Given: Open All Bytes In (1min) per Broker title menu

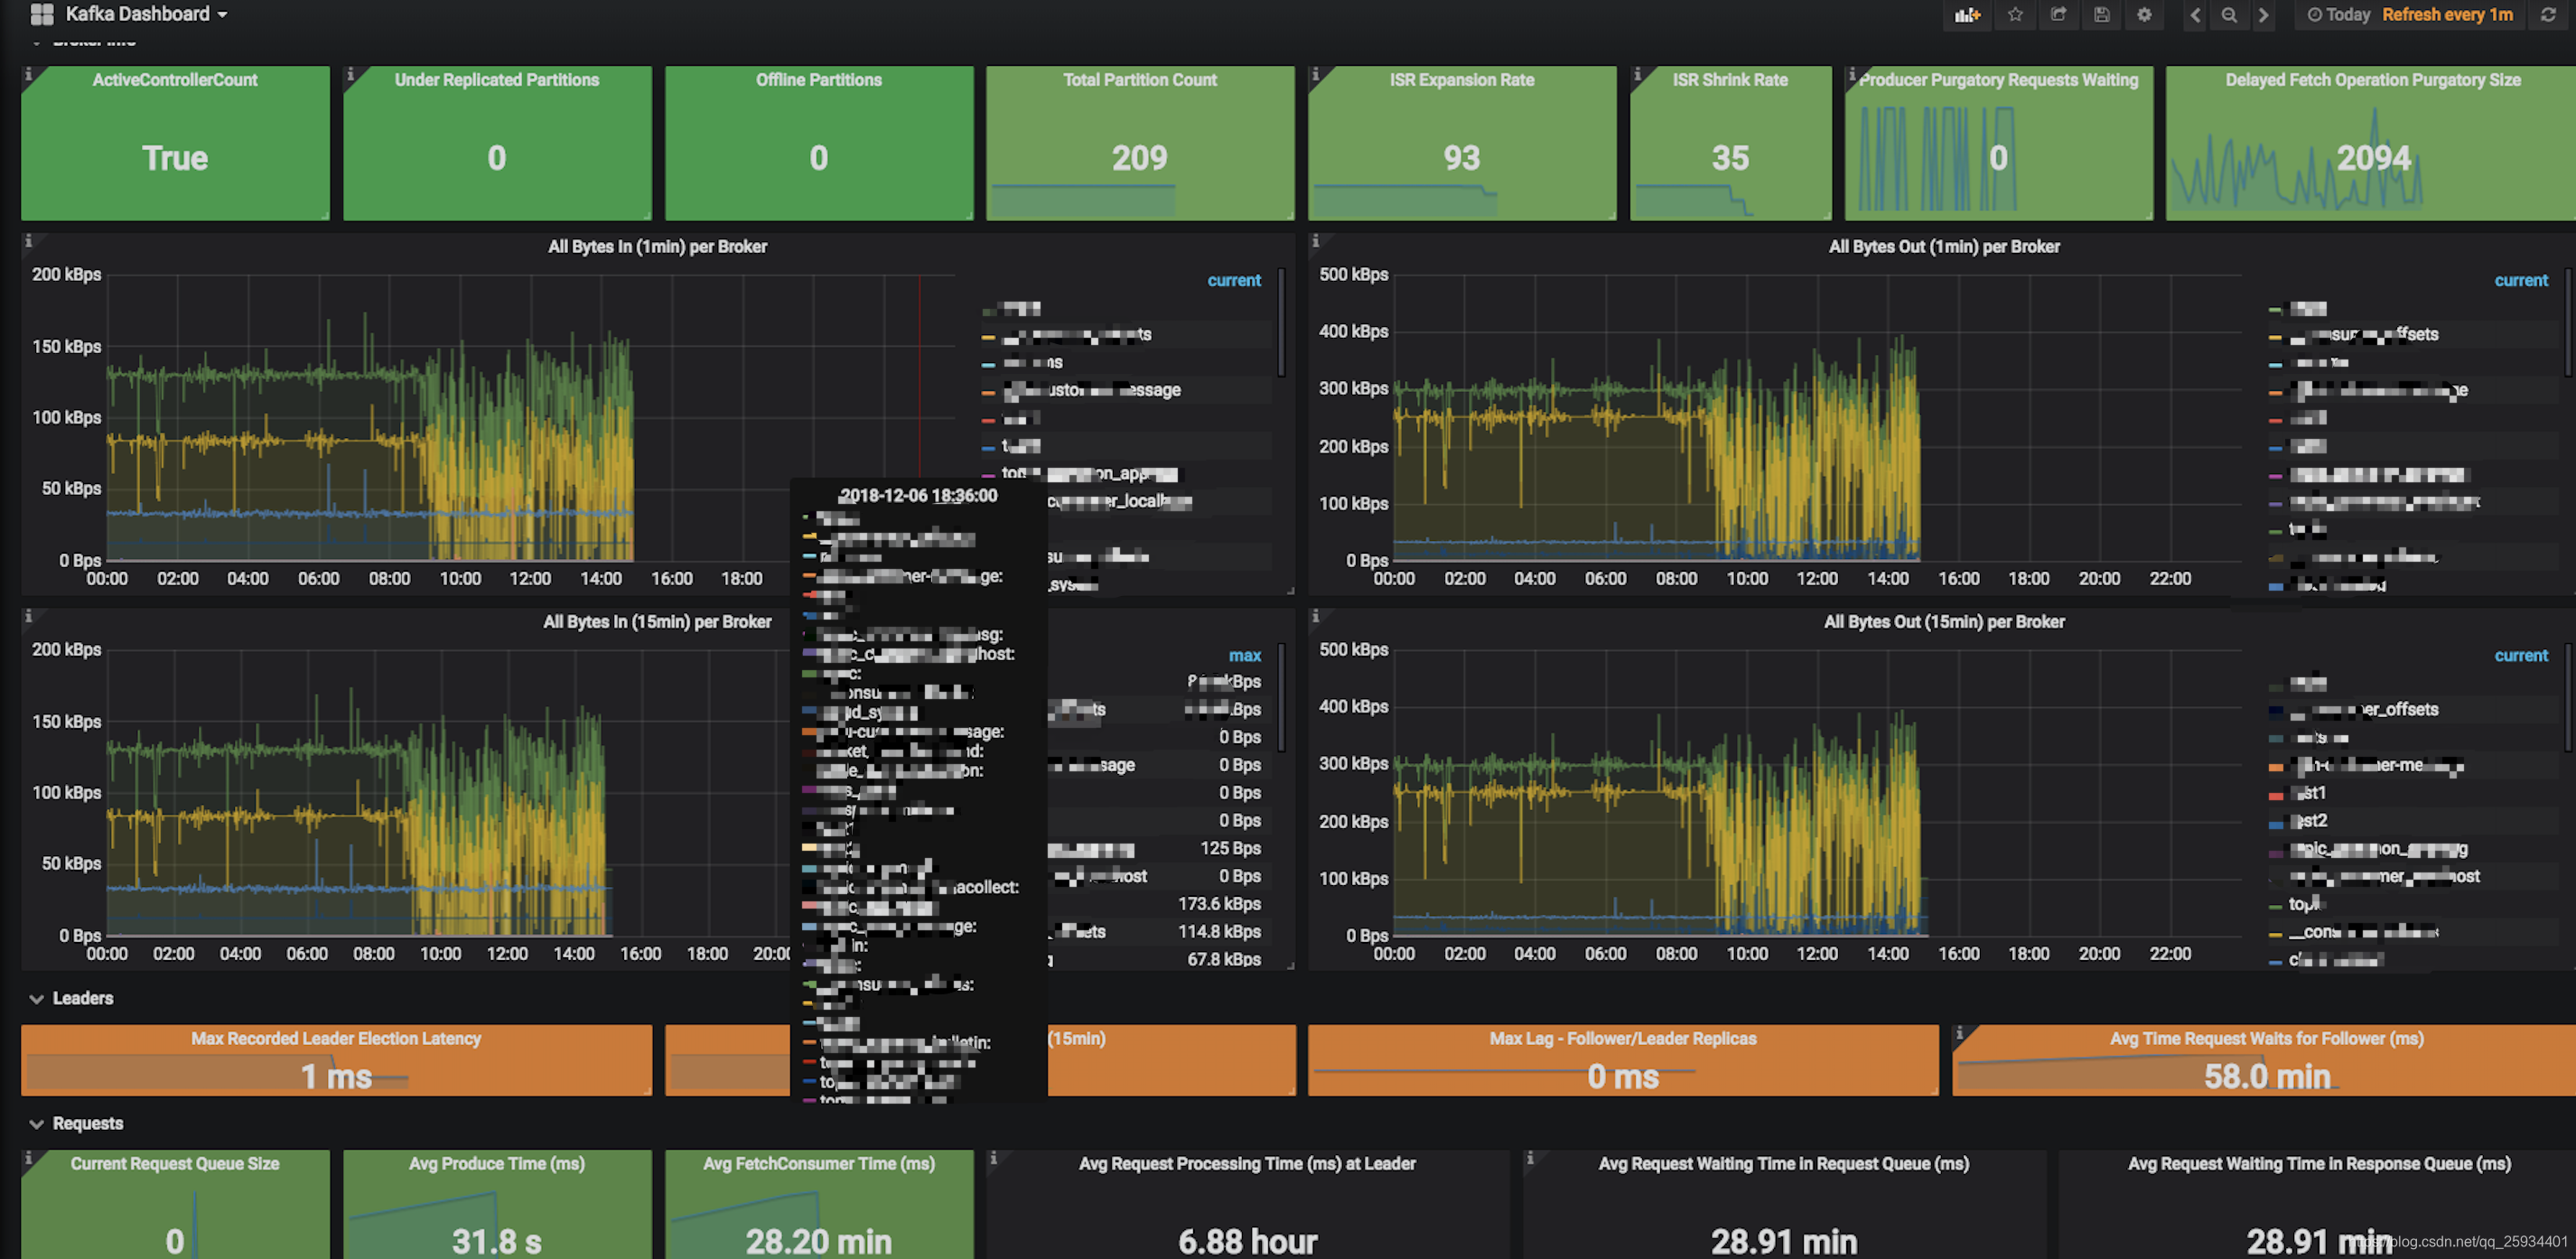Looking at the screenshot, I should (657, 246).
